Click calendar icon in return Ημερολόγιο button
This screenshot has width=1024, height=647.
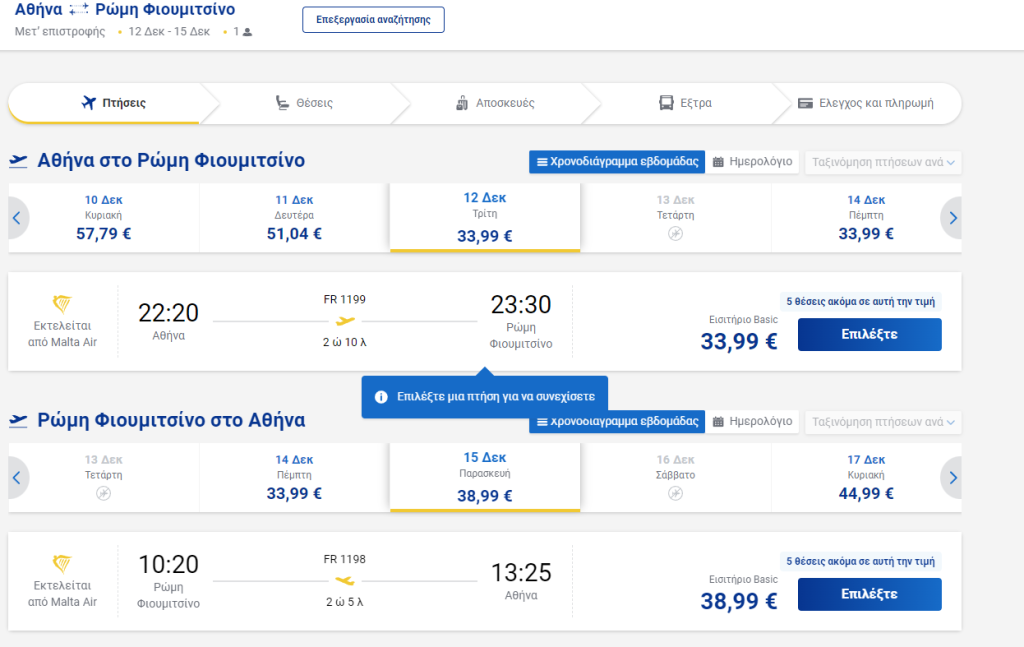[718, 422]
